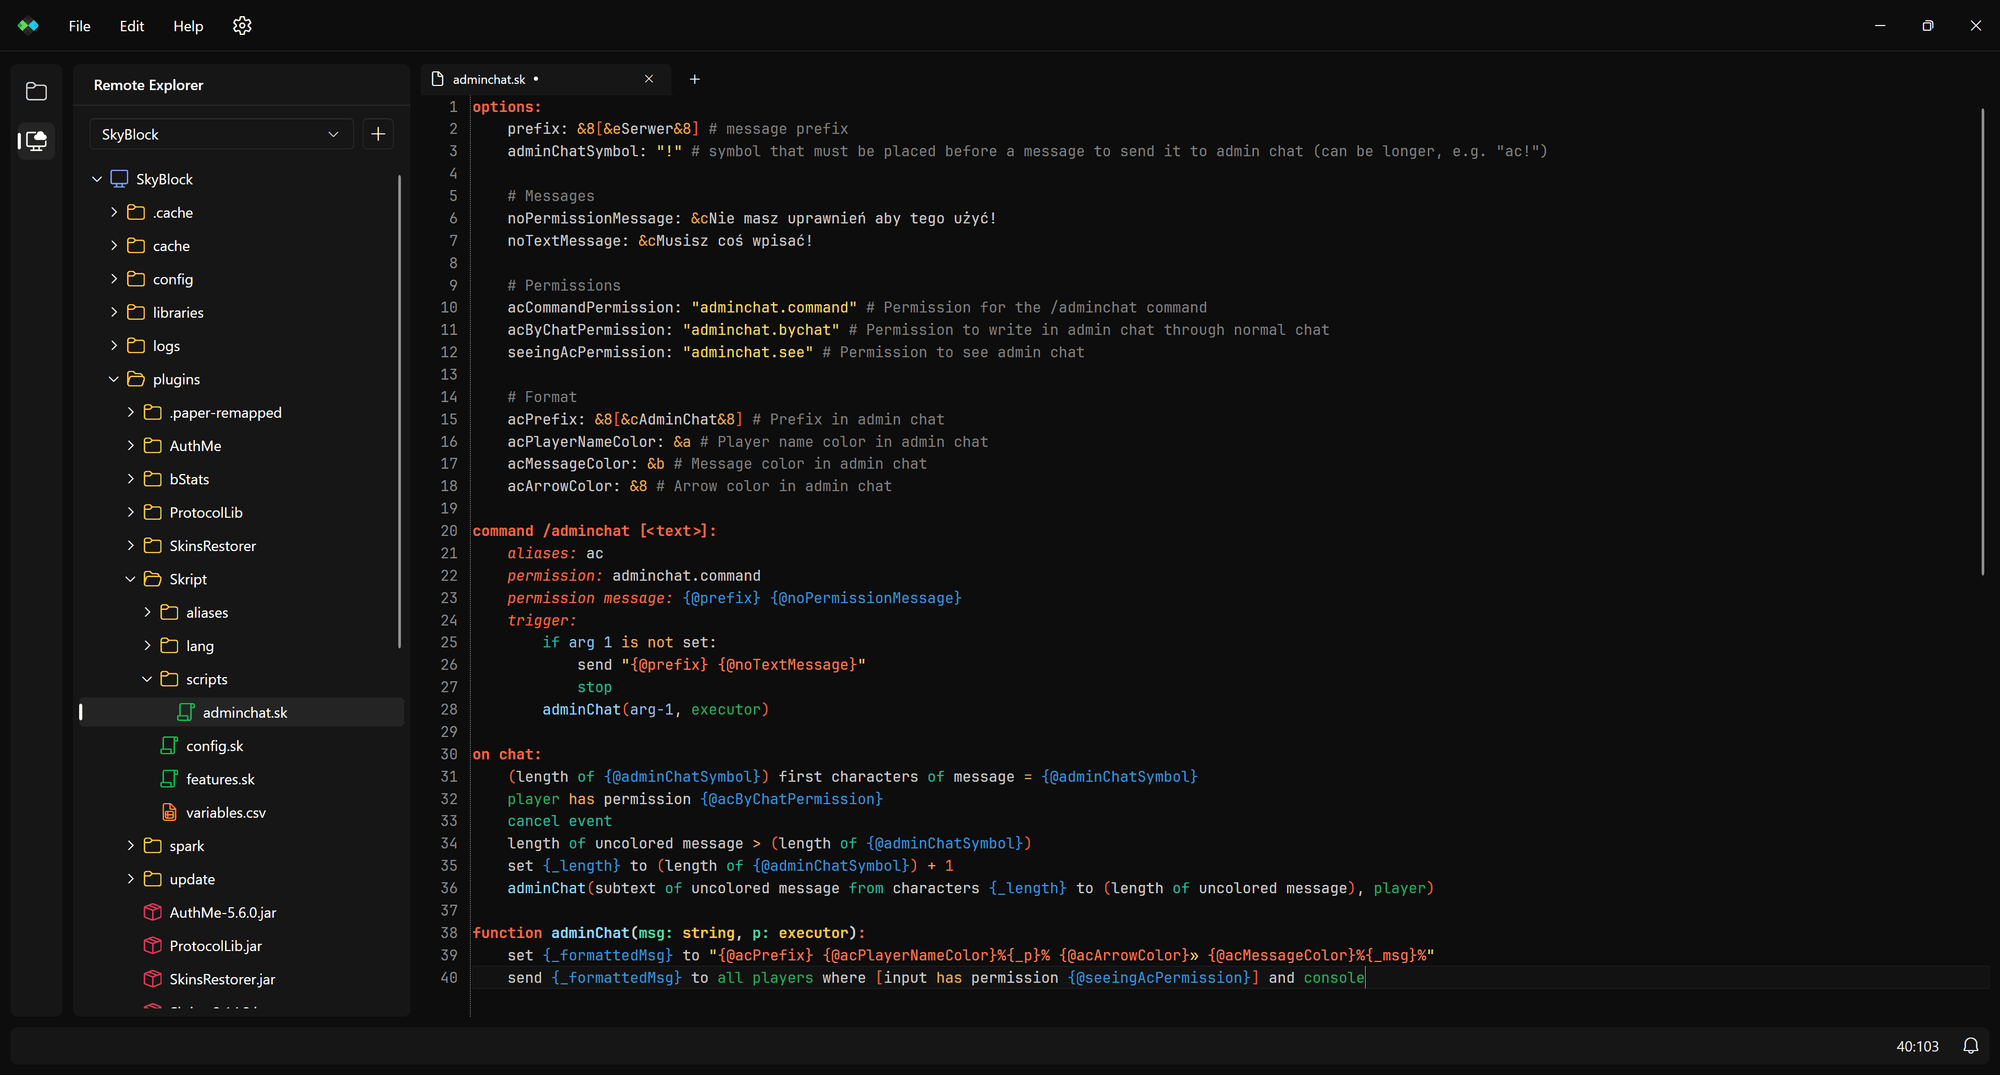Select the cache folder row

(x=241, y=246)
